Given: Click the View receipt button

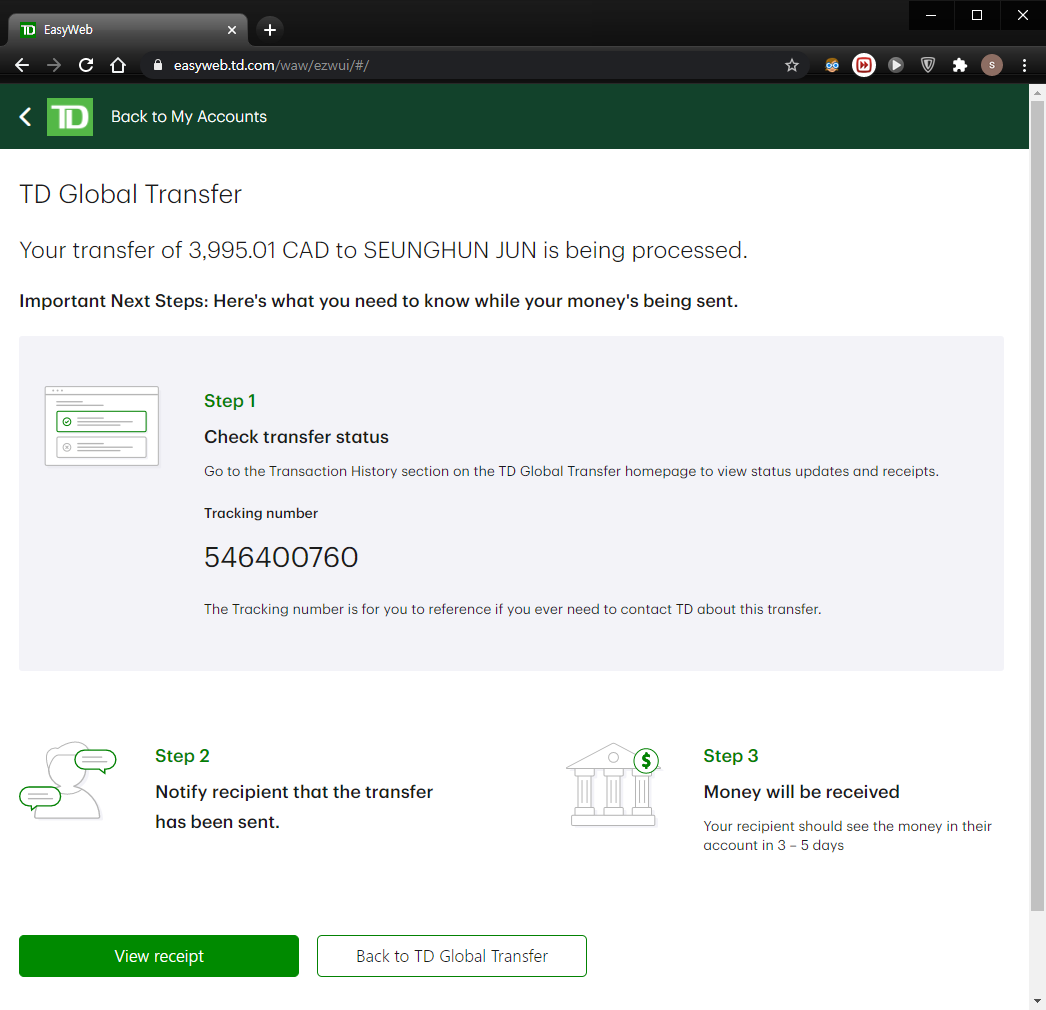Looking at the screenshot, I should 159,956.
